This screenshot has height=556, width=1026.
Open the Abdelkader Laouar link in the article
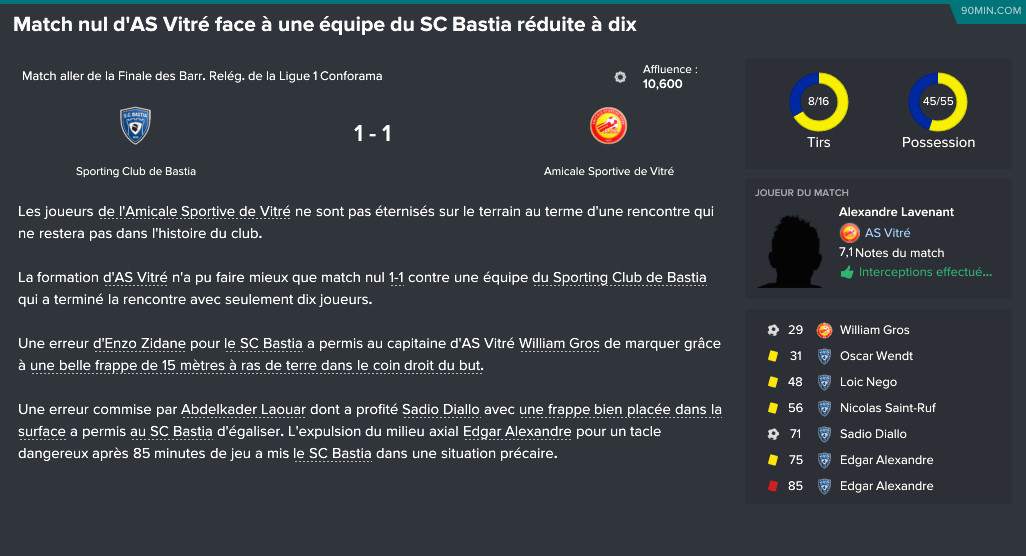[243, 409]
